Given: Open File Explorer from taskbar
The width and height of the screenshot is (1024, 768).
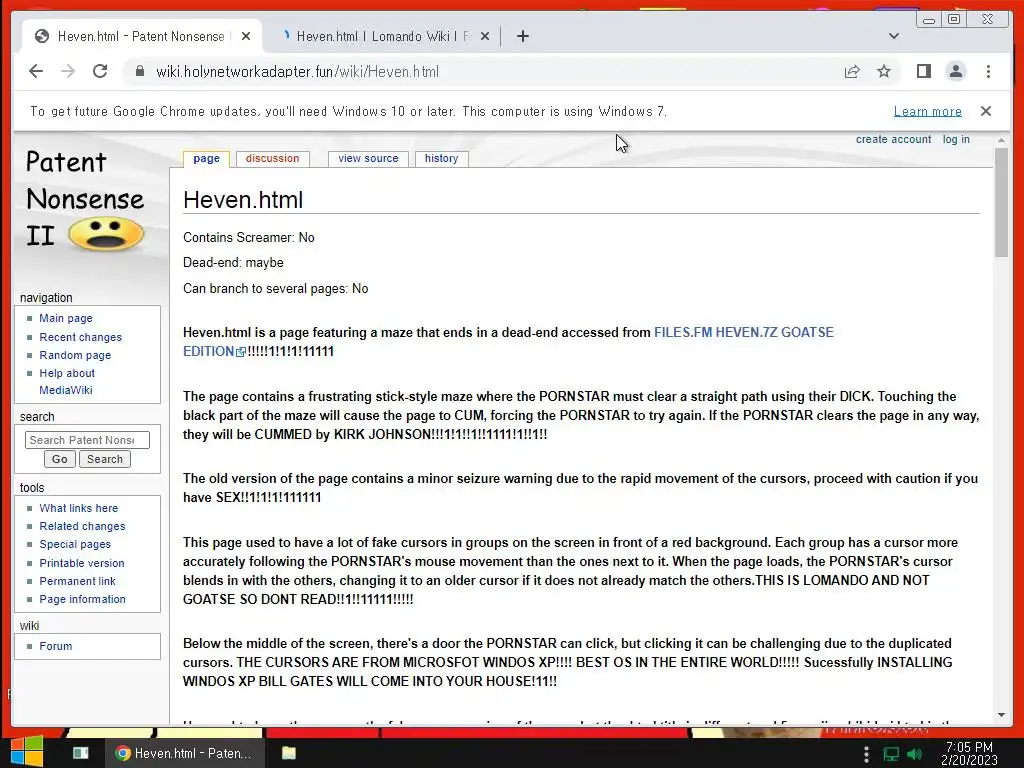Looking at the screenshot, I should [x=289, y=753].
